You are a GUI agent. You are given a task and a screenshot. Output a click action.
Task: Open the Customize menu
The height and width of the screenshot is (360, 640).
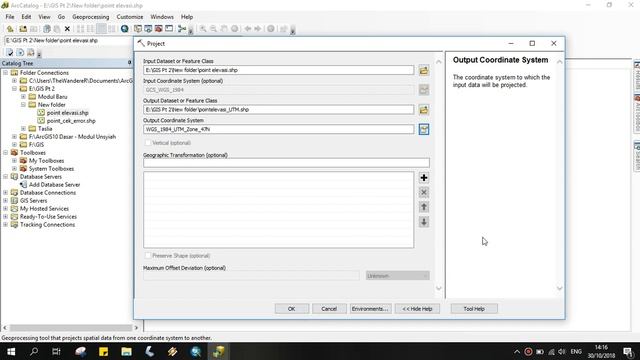(x=130, y=17)
